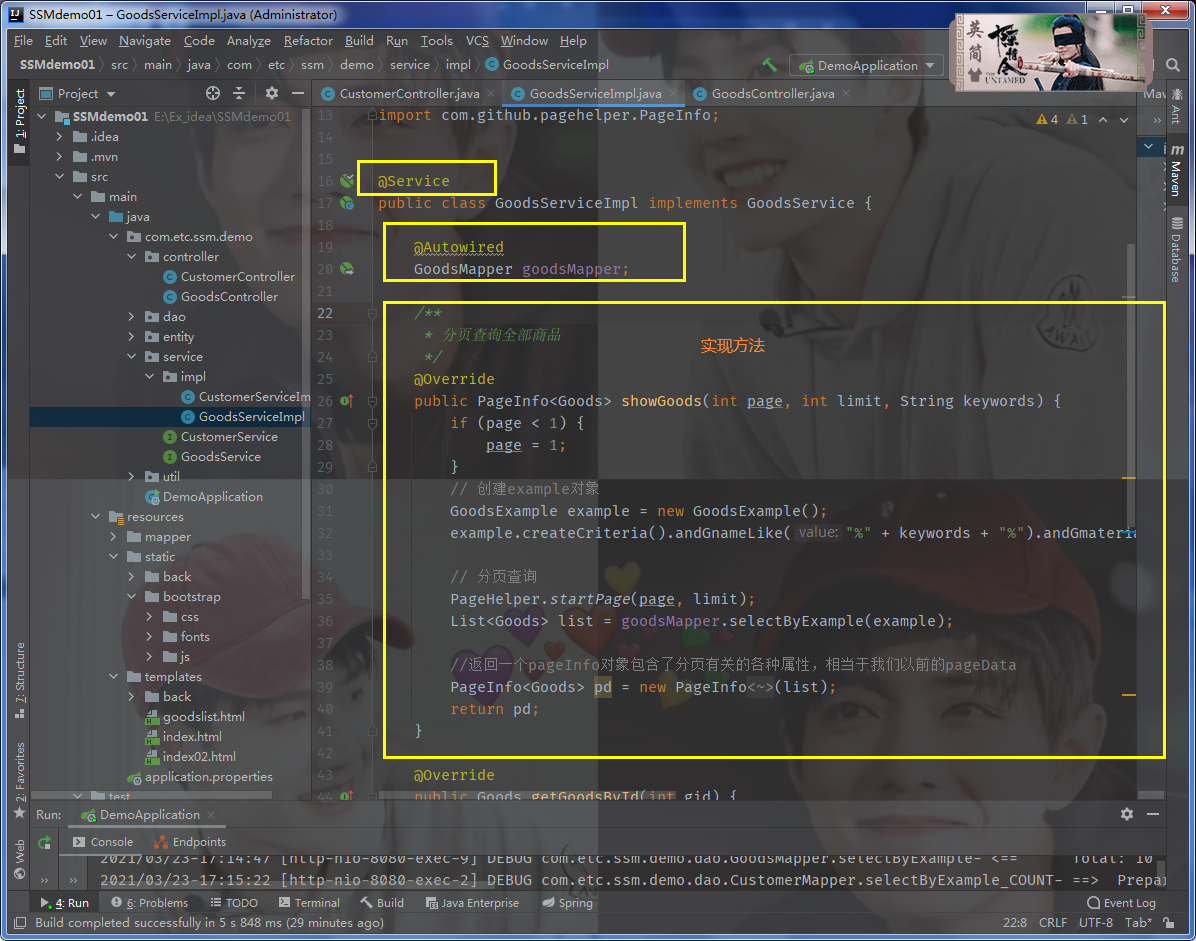Expand the entity package
The image size is (1196, 941).
pos(131,336)
